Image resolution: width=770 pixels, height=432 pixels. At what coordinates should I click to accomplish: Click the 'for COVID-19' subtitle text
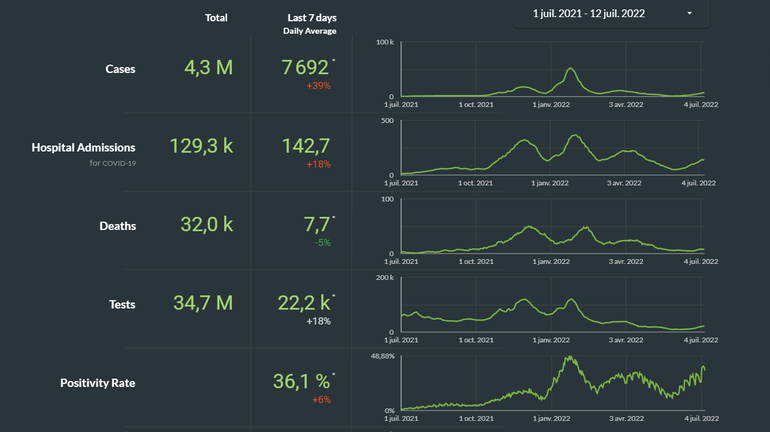[112, 163]
